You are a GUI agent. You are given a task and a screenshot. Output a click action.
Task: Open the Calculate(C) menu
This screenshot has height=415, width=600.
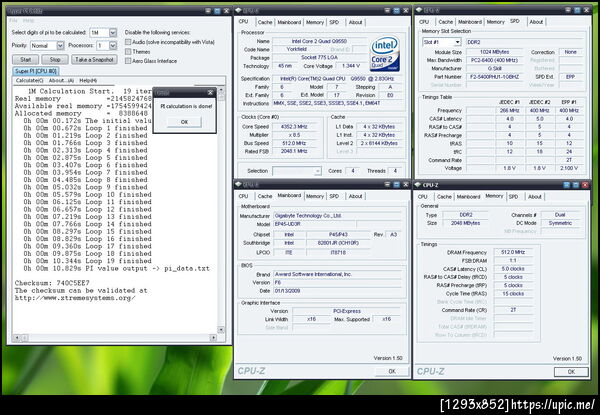(x=29, y=80)
